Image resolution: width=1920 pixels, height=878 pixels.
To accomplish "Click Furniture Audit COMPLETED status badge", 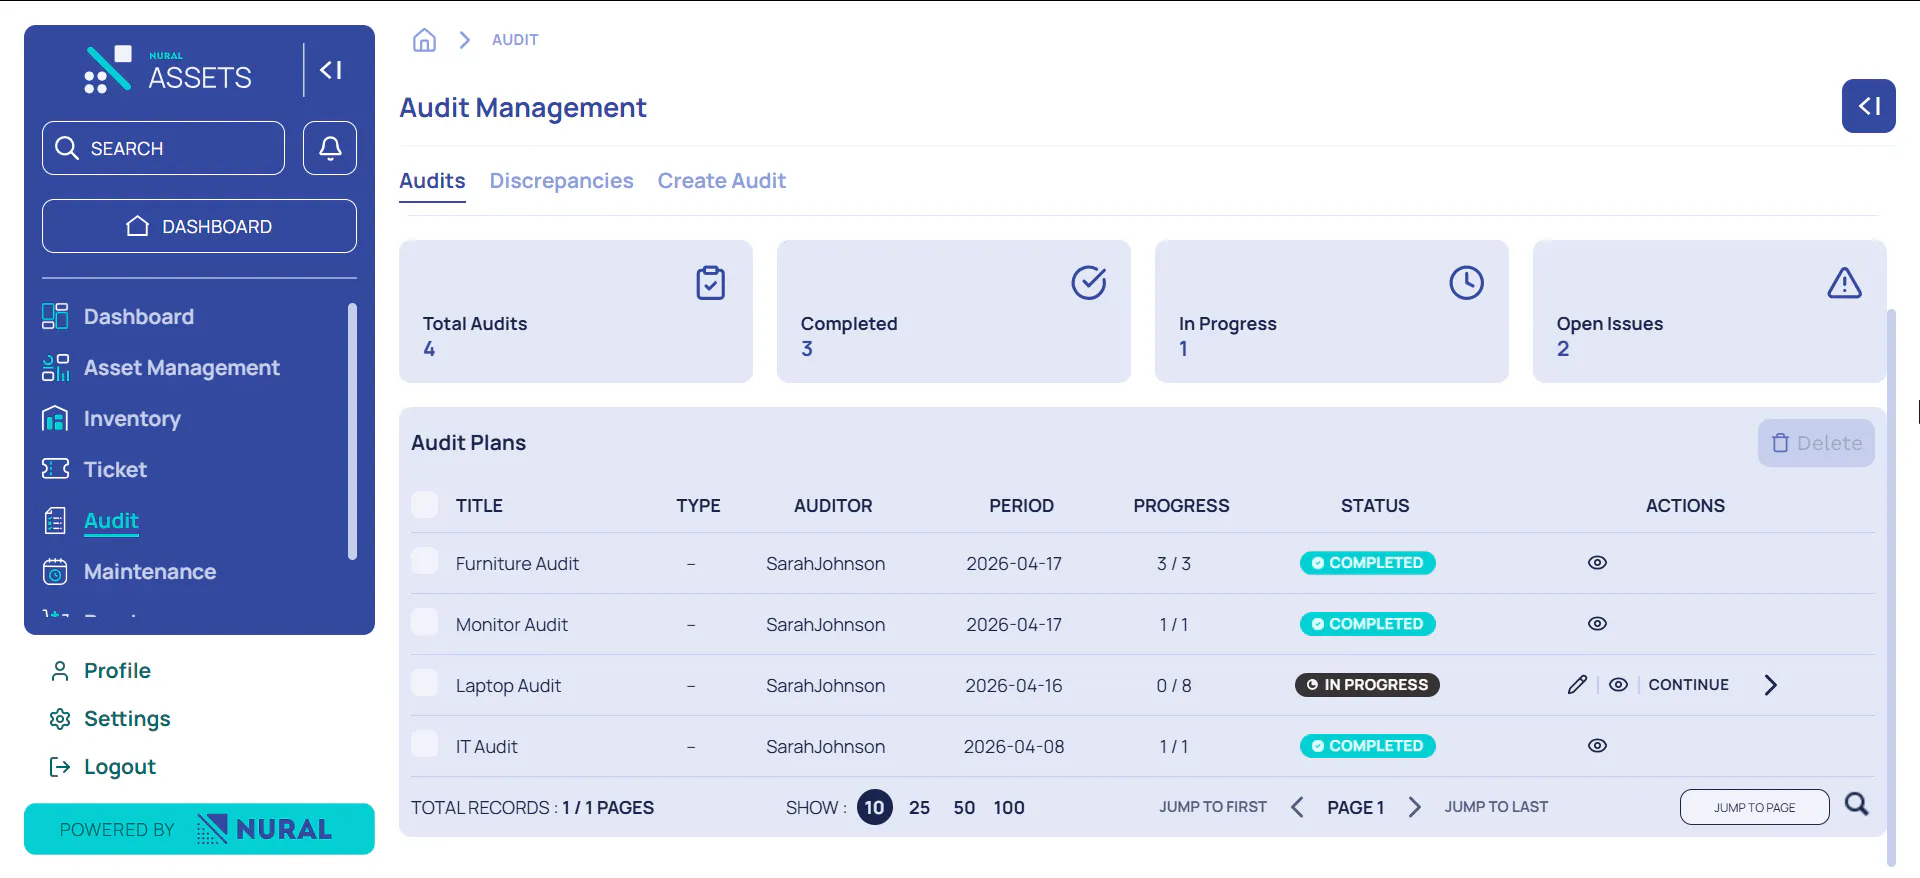I will (1367, 563).
